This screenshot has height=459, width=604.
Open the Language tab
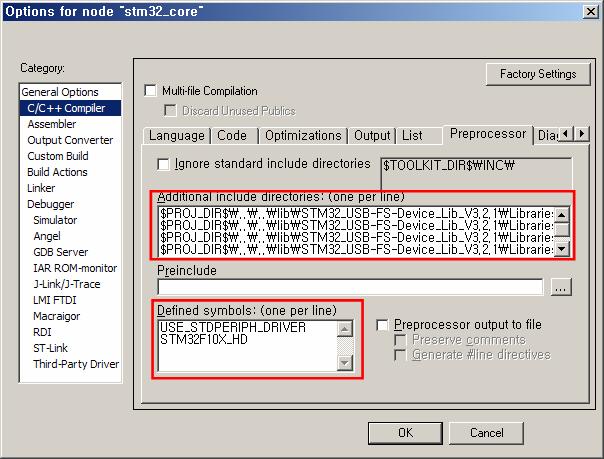click(177, 135)
